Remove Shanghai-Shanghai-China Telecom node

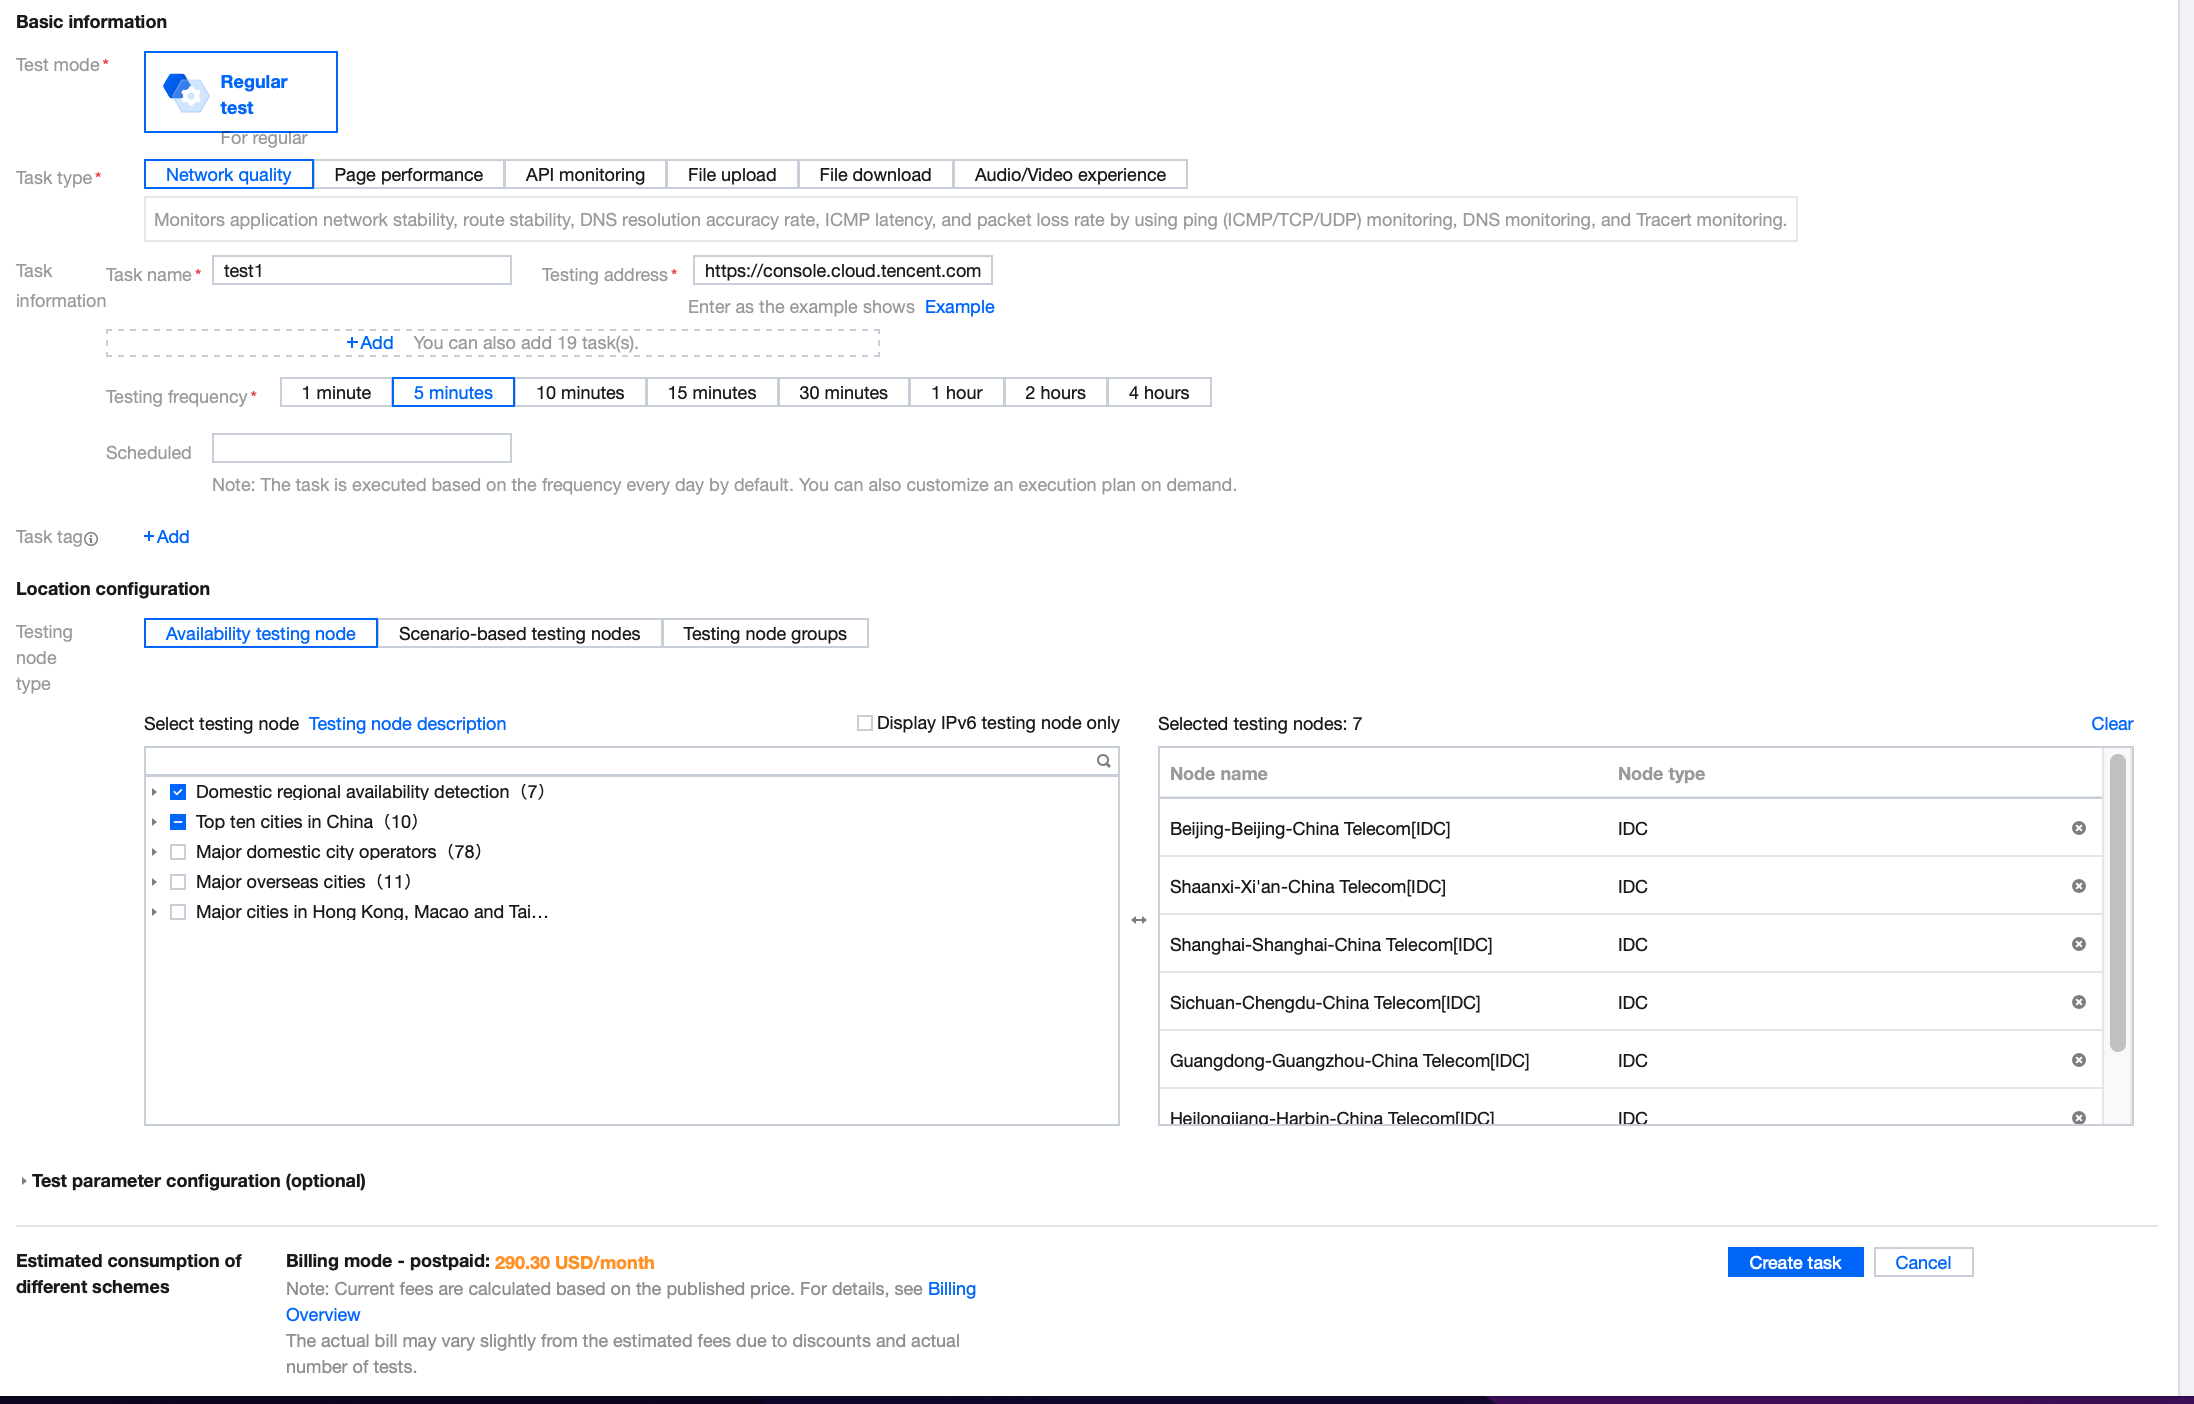pyautogui.click(x=2078, y=944)
